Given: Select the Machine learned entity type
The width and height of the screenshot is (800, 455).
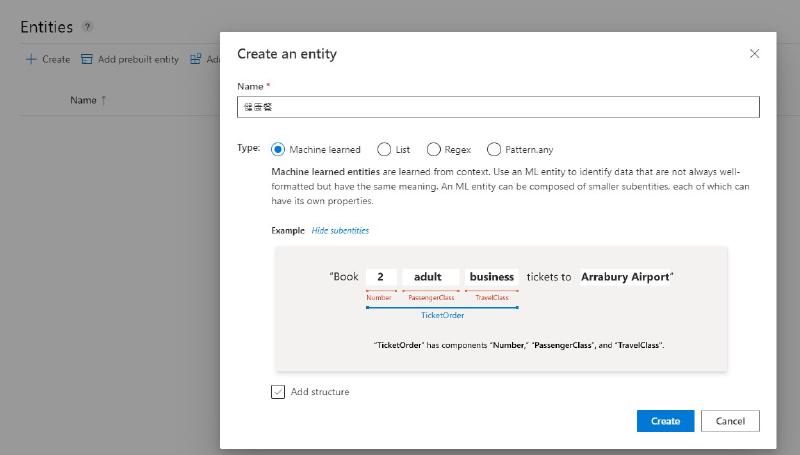Looking at the screenshot, I should (278, 149).
